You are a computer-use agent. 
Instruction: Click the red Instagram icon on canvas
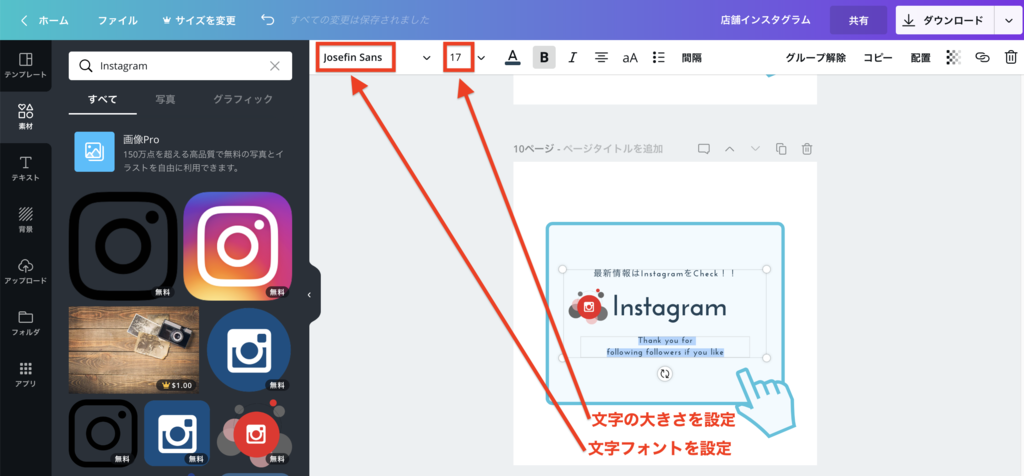[589, 307]
